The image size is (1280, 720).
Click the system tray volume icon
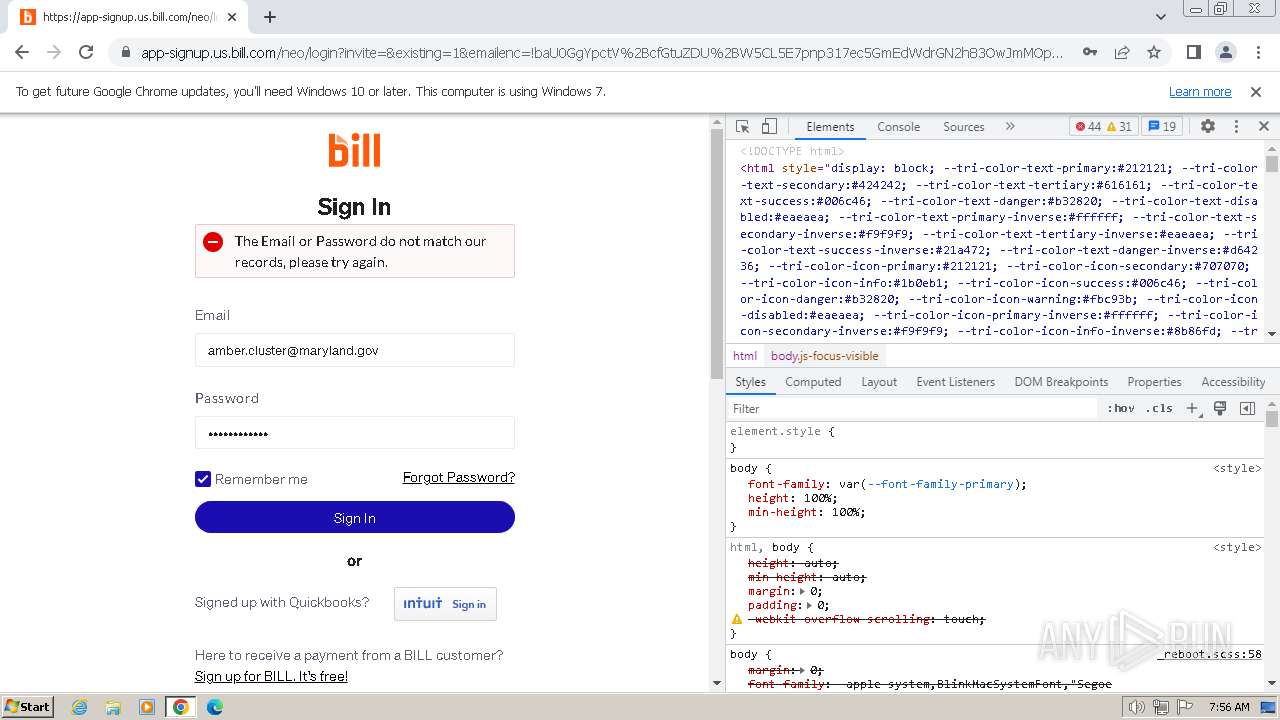pos(1137,707)
